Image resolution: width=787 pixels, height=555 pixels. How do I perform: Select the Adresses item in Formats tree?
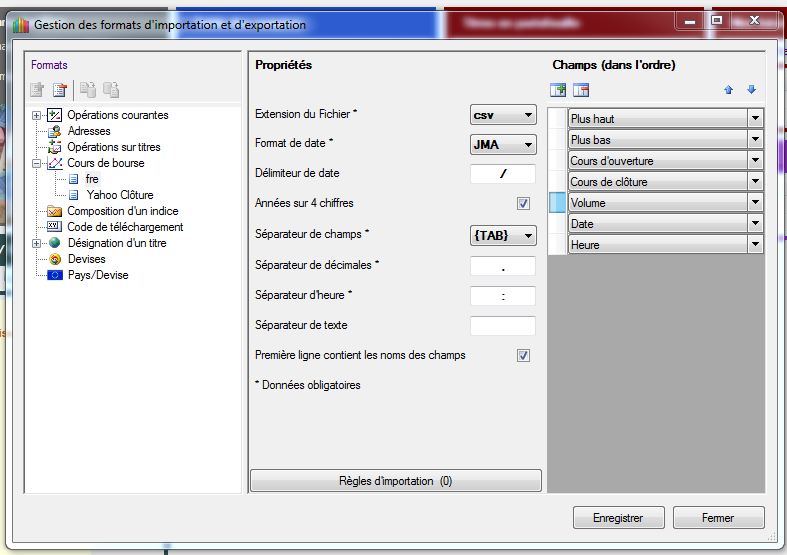[89, 131]
